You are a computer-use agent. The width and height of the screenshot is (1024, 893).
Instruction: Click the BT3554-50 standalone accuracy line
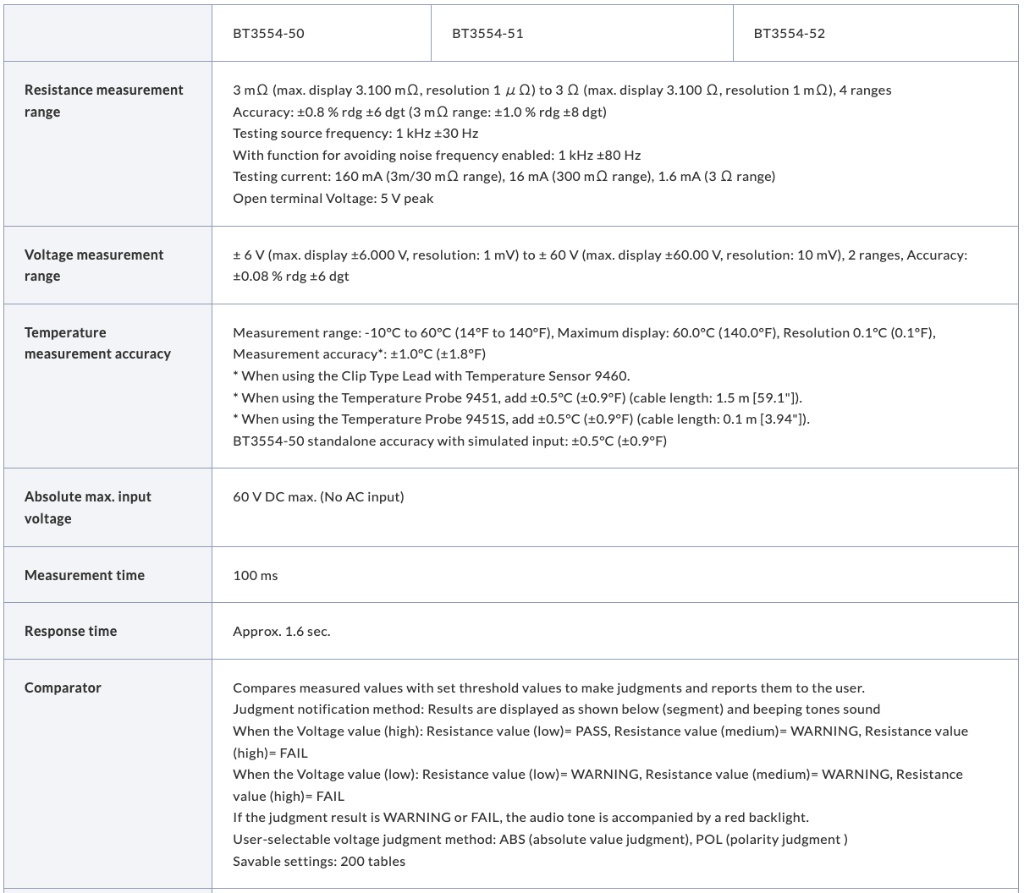(449, 441)
